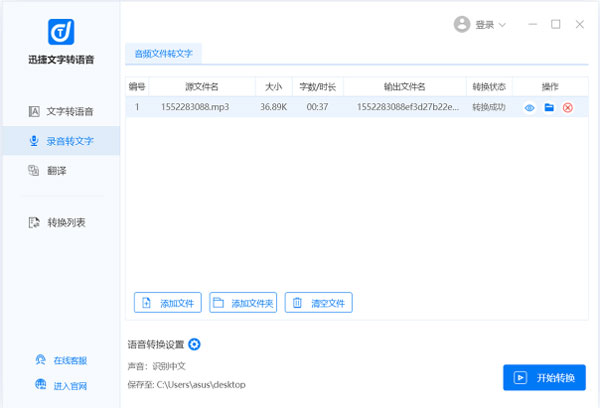Open the 翻译 translation section
The width and height of the screenshot is (600, 408).
[56, 171]
